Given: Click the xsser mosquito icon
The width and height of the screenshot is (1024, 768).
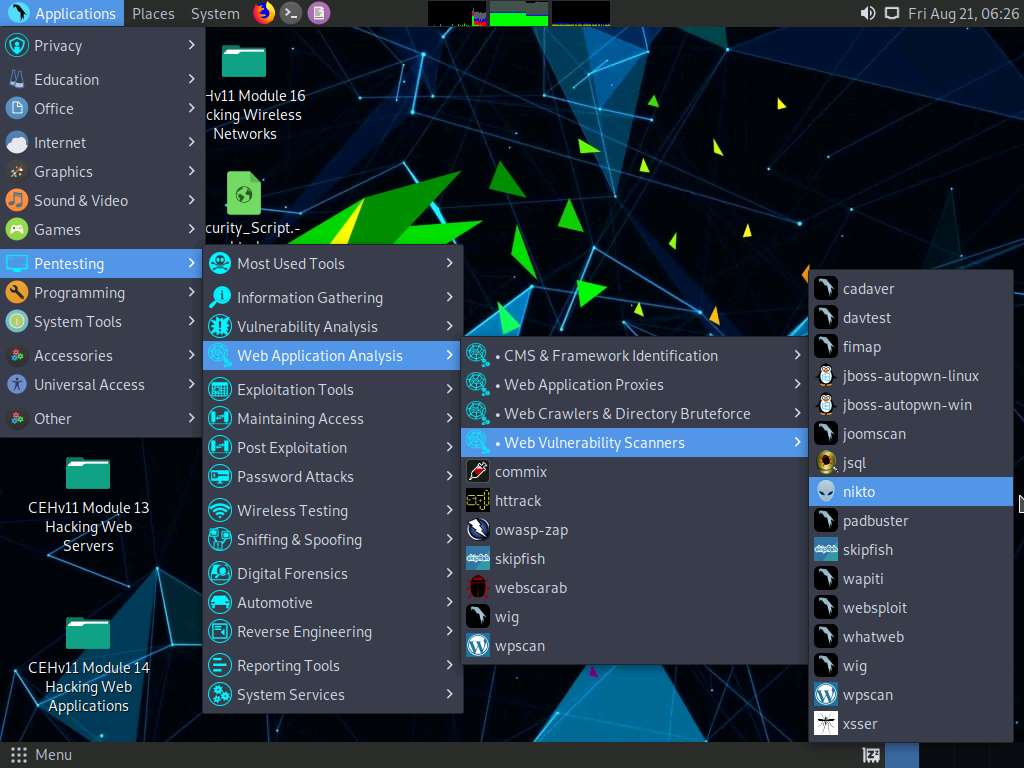Looking at the screenshot, I should coord(825,724).
